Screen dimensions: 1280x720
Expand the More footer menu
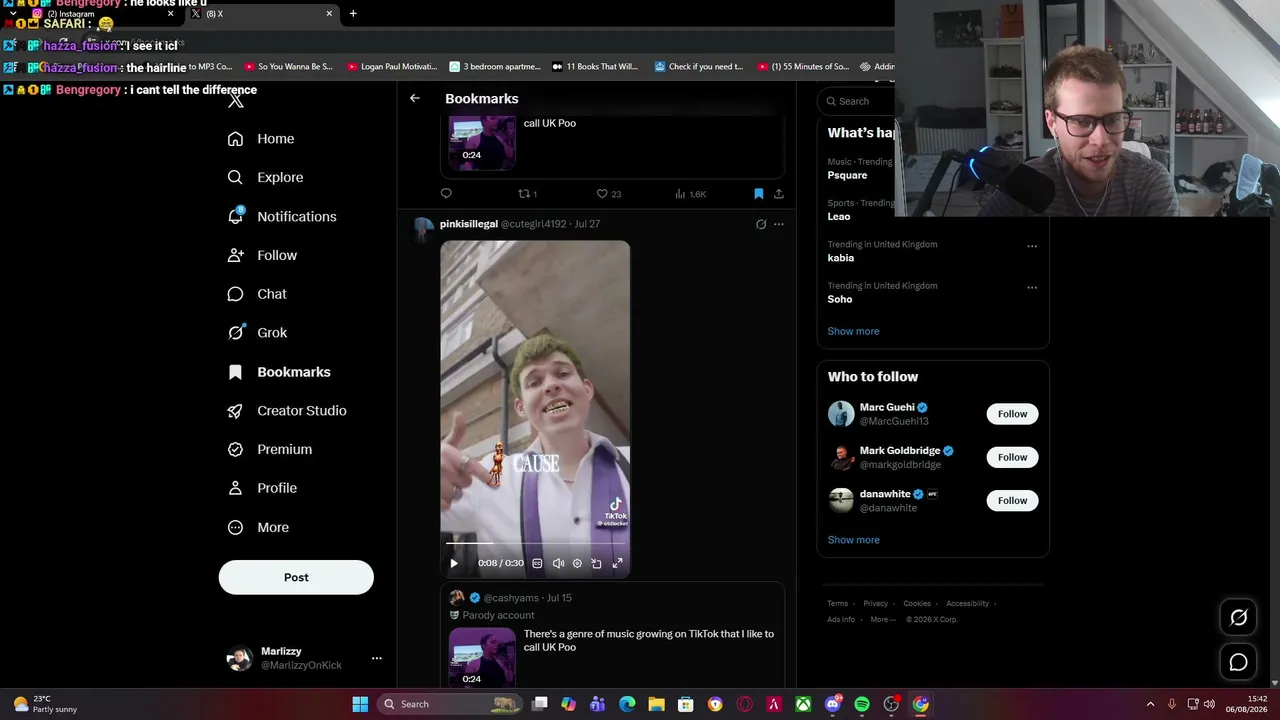coord(883,620)
